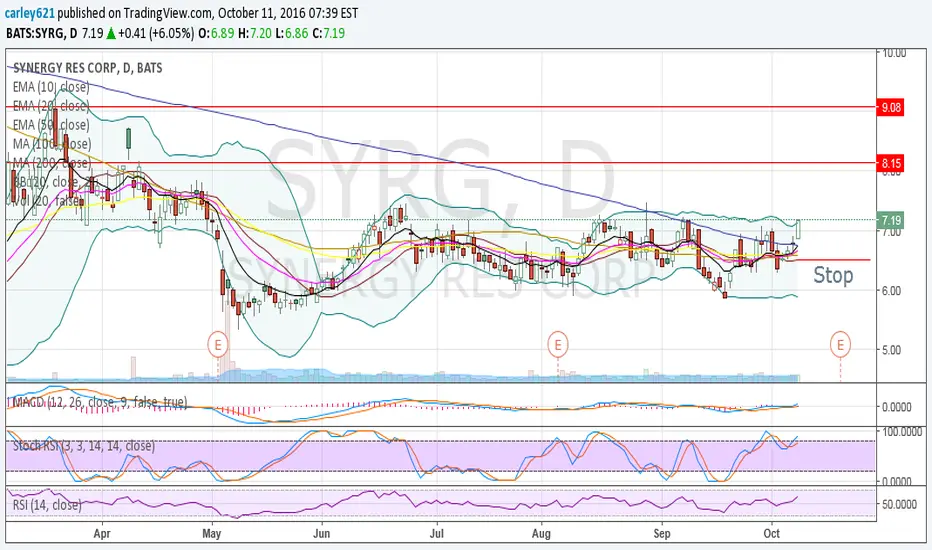
Task: Click the MACD (12, 26, close, 9) label
Action: pos(99,403)
